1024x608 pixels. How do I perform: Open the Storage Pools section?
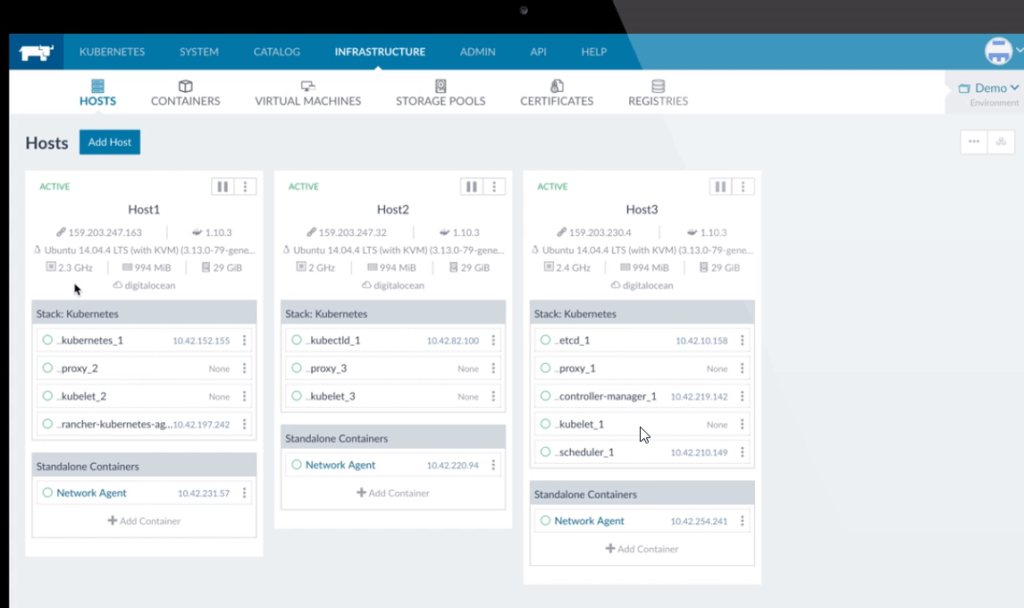tap(440, 93)
